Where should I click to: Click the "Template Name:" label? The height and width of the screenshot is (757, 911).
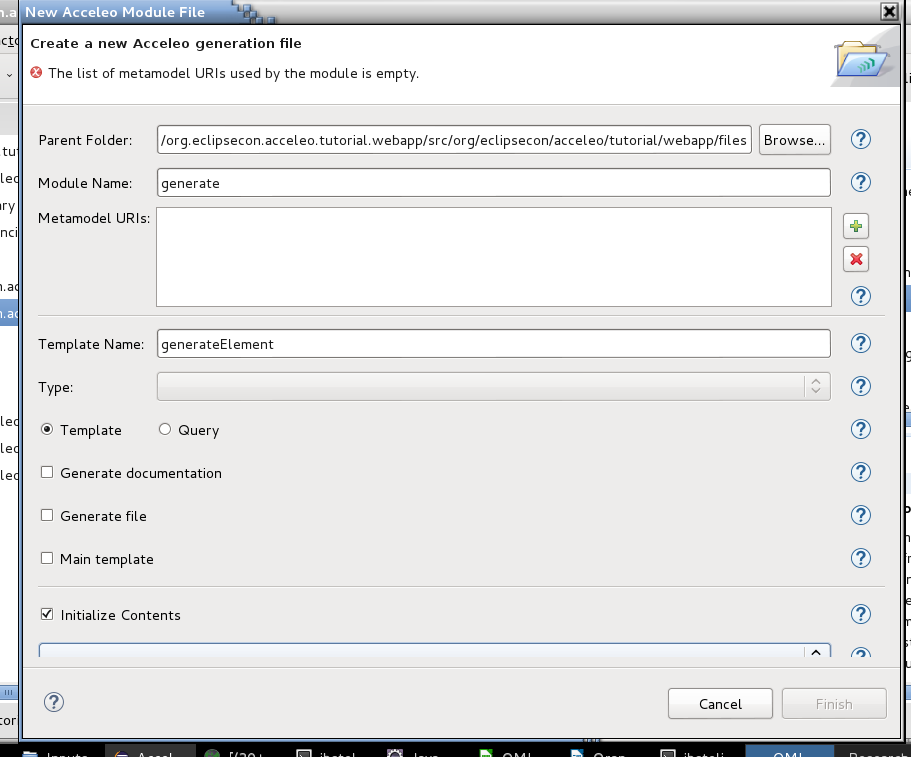coord(91,345)
